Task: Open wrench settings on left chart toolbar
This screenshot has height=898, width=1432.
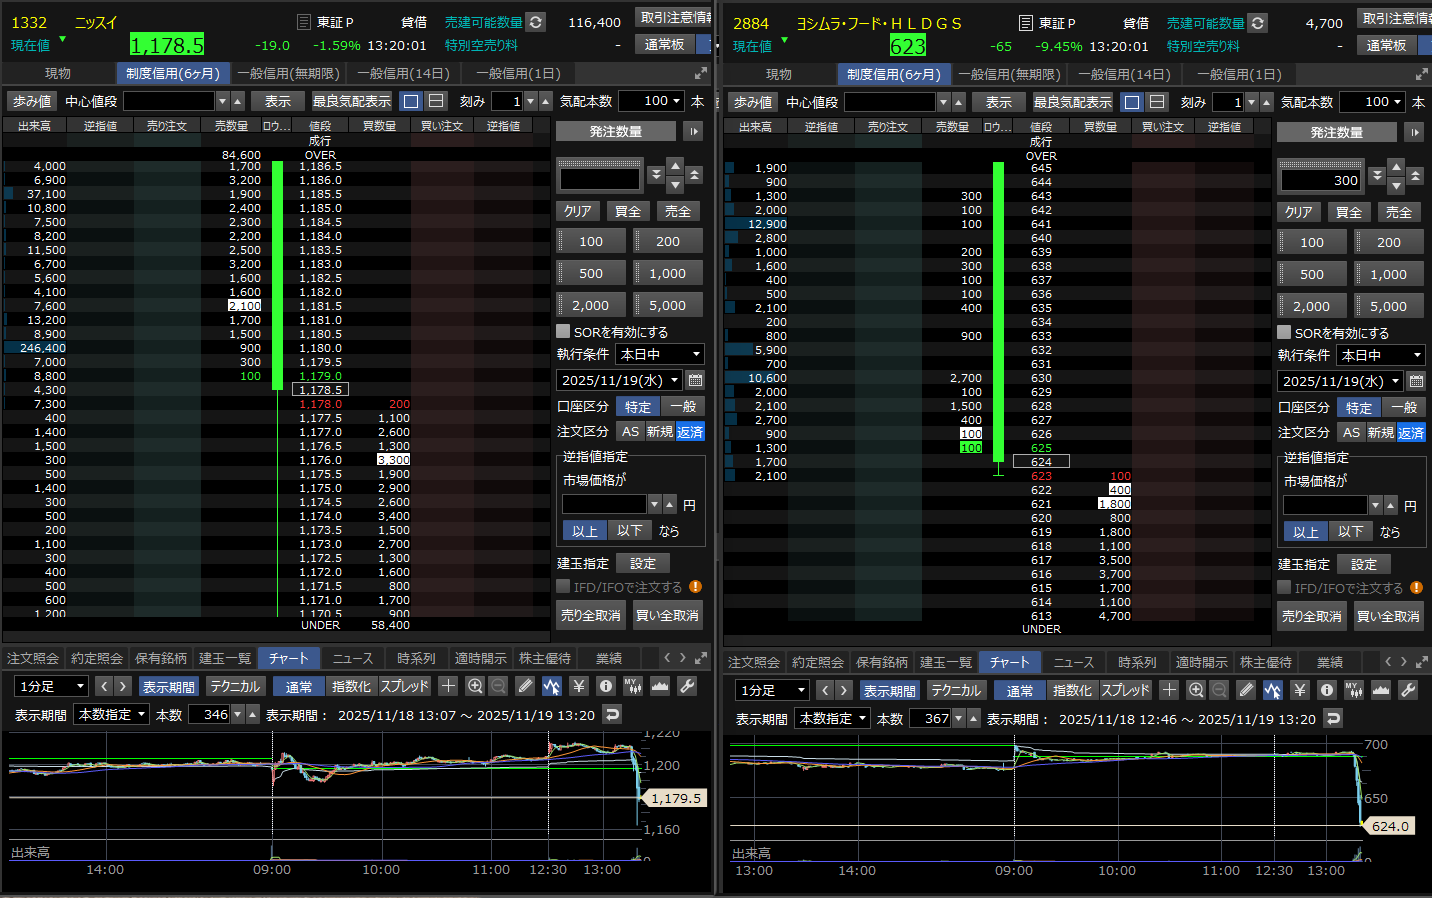Action: (x=687, y=686)
